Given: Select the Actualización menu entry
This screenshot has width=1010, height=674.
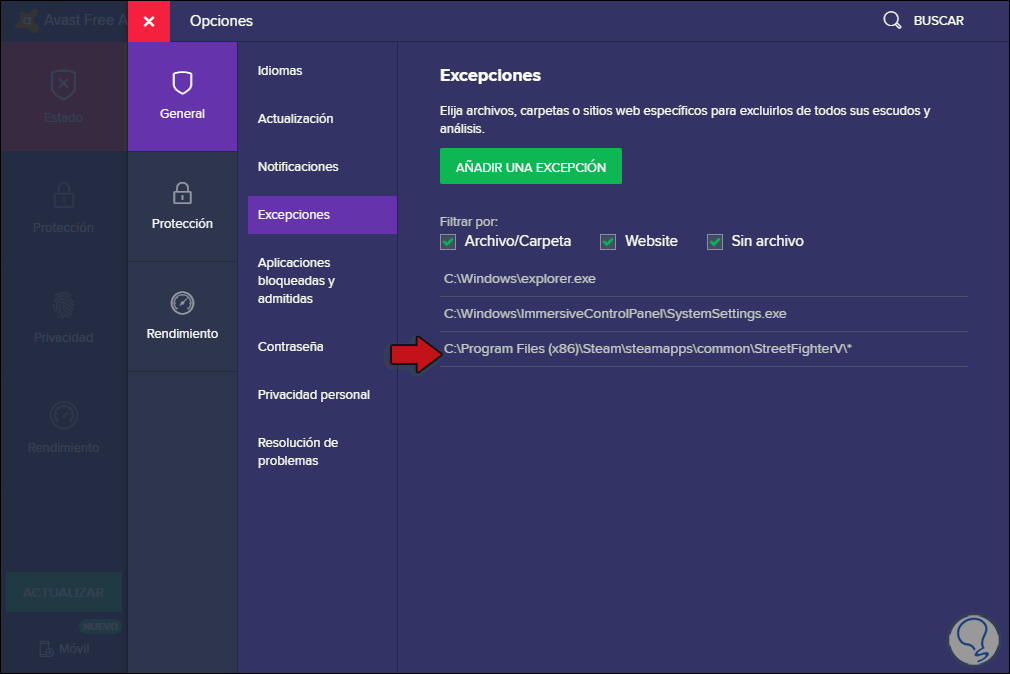Looking at the screenshot, I should click(x=295, y=119).
